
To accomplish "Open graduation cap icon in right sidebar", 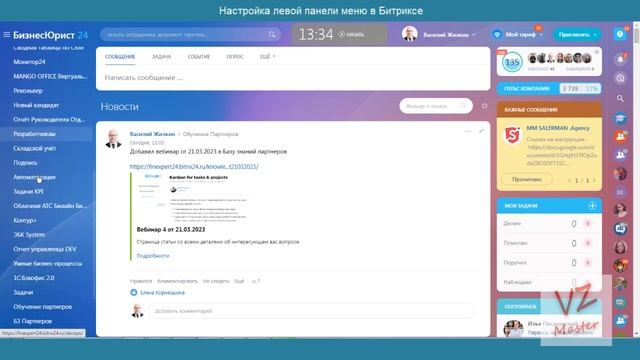I will 620,118.
